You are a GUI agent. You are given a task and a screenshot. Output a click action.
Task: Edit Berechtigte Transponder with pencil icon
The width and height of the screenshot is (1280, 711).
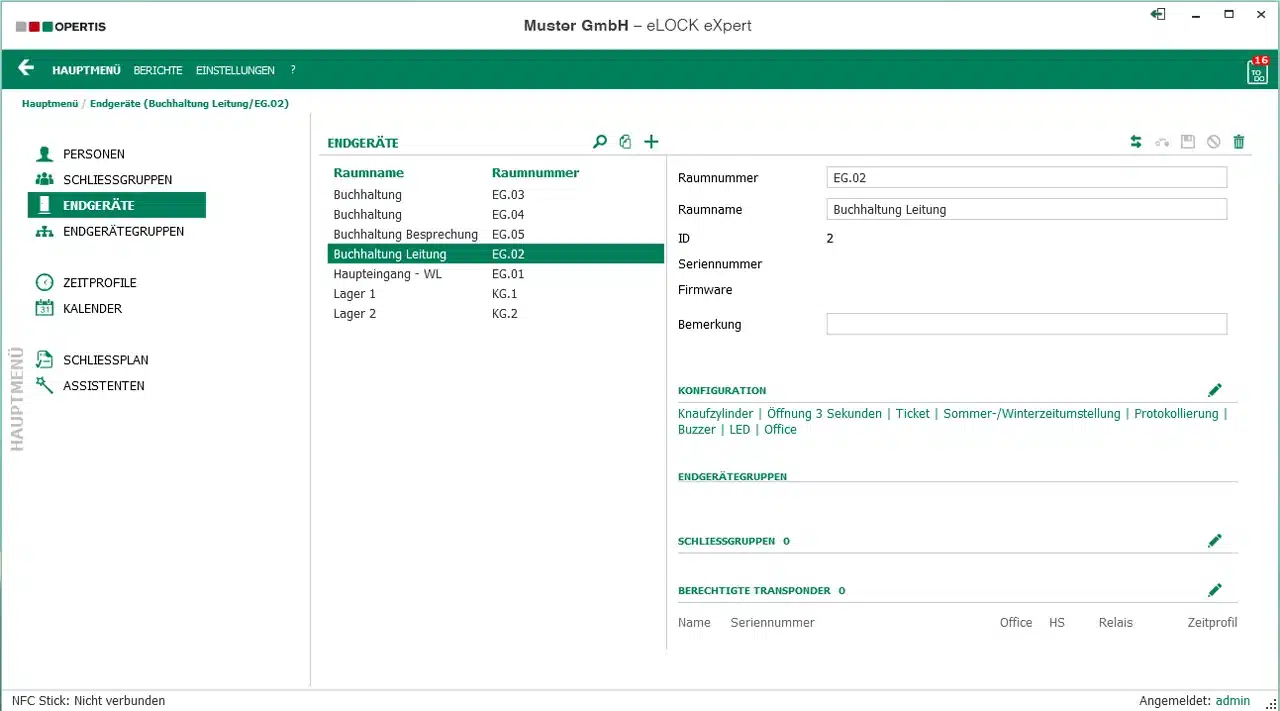point(1215,590)
